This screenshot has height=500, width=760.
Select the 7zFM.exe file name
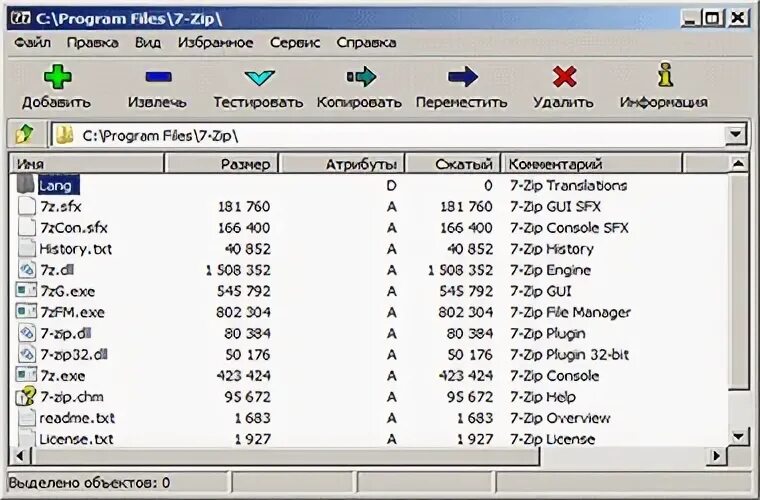tap(72, 312)
